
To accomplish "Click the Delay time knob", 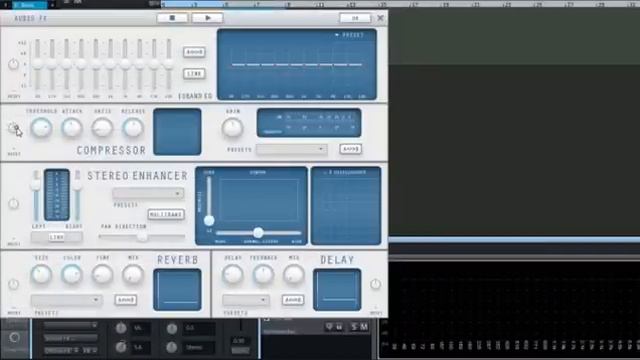I will click(233, 274).
